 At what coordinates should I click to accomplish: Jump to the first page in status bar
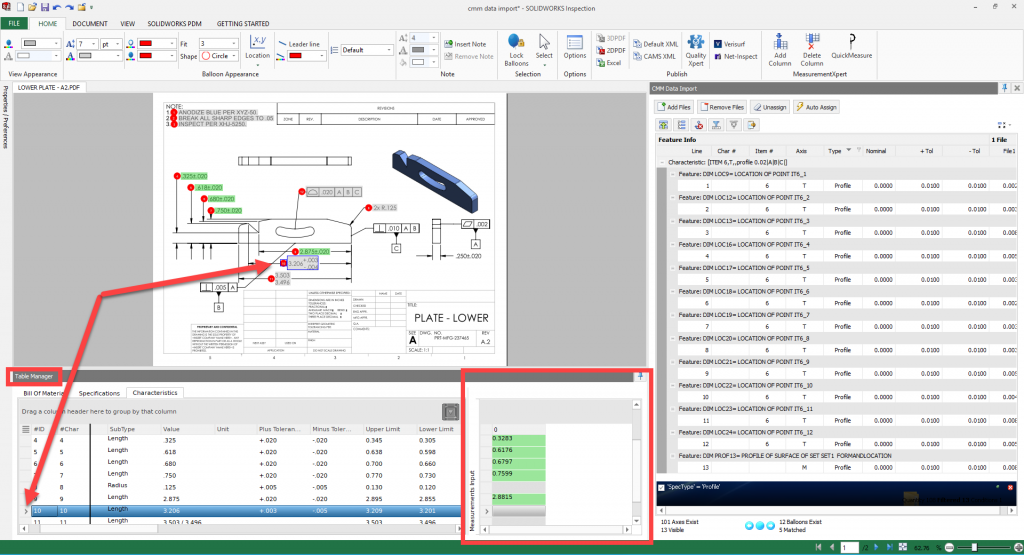pos(818,547)
